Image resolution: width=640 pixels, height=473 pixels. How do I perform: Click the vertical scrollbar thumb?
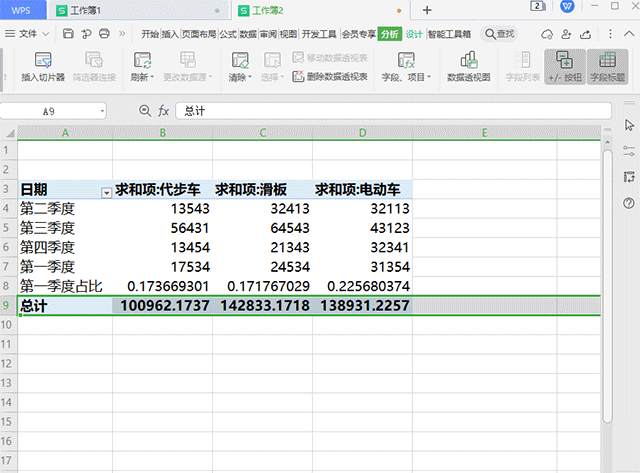pyautogui.click(x=607, y=286)
